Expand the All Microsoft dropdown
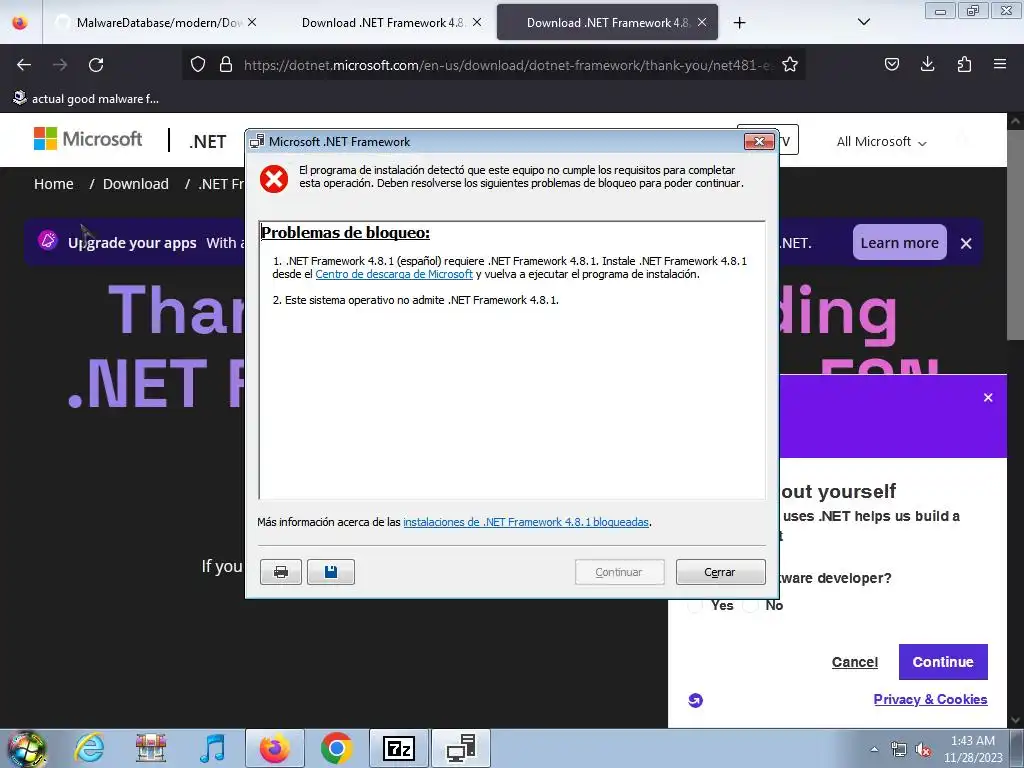 coord(882,142)
